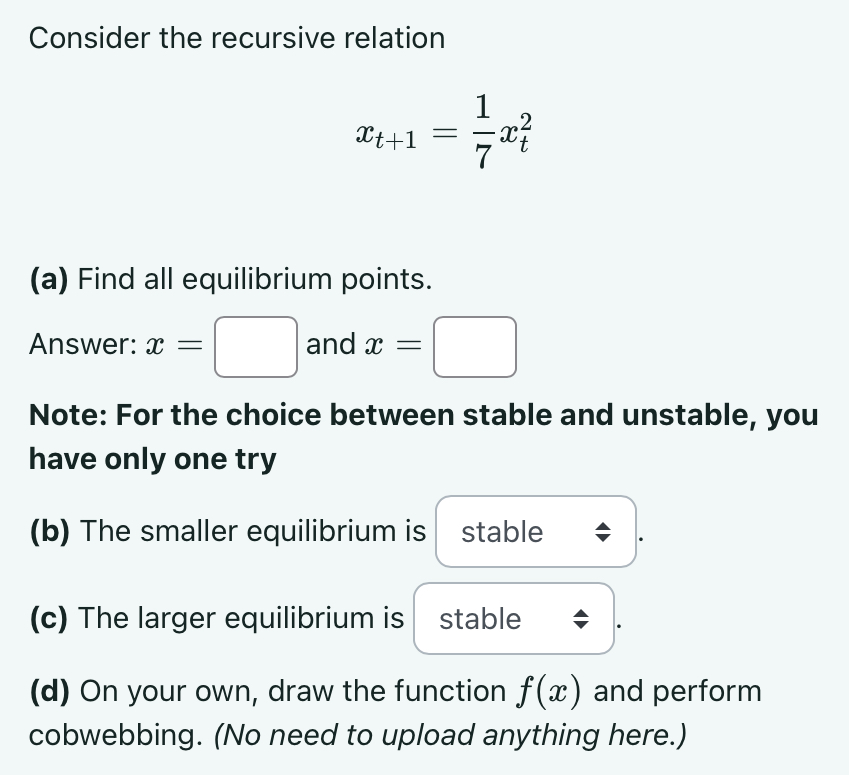Screen dimensions: 849x775
Task: Select the 'stable' text in part (b) selector
Action: click(502, 532)
